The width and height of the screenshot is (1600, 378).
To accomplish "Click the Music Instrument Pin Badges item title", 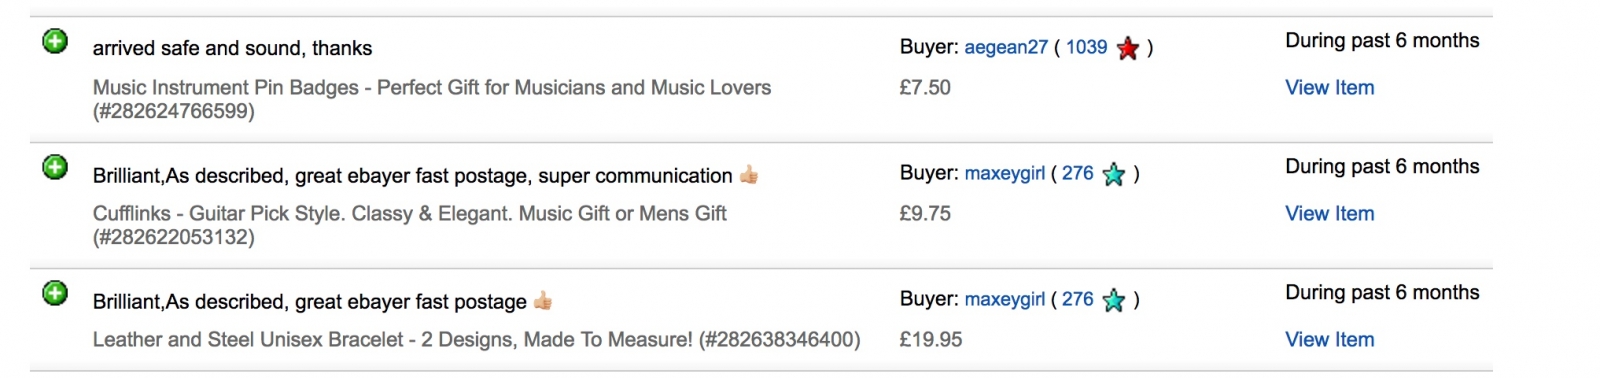I will pos(432,99).
